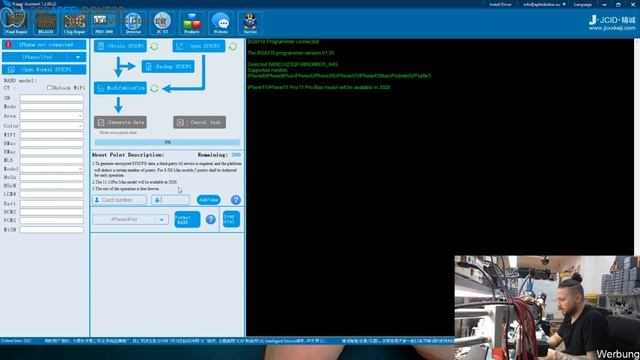Click the refresh icon beside Obtain SYSCFG
This screenshot has height=360, width=640.
[154, 46]
